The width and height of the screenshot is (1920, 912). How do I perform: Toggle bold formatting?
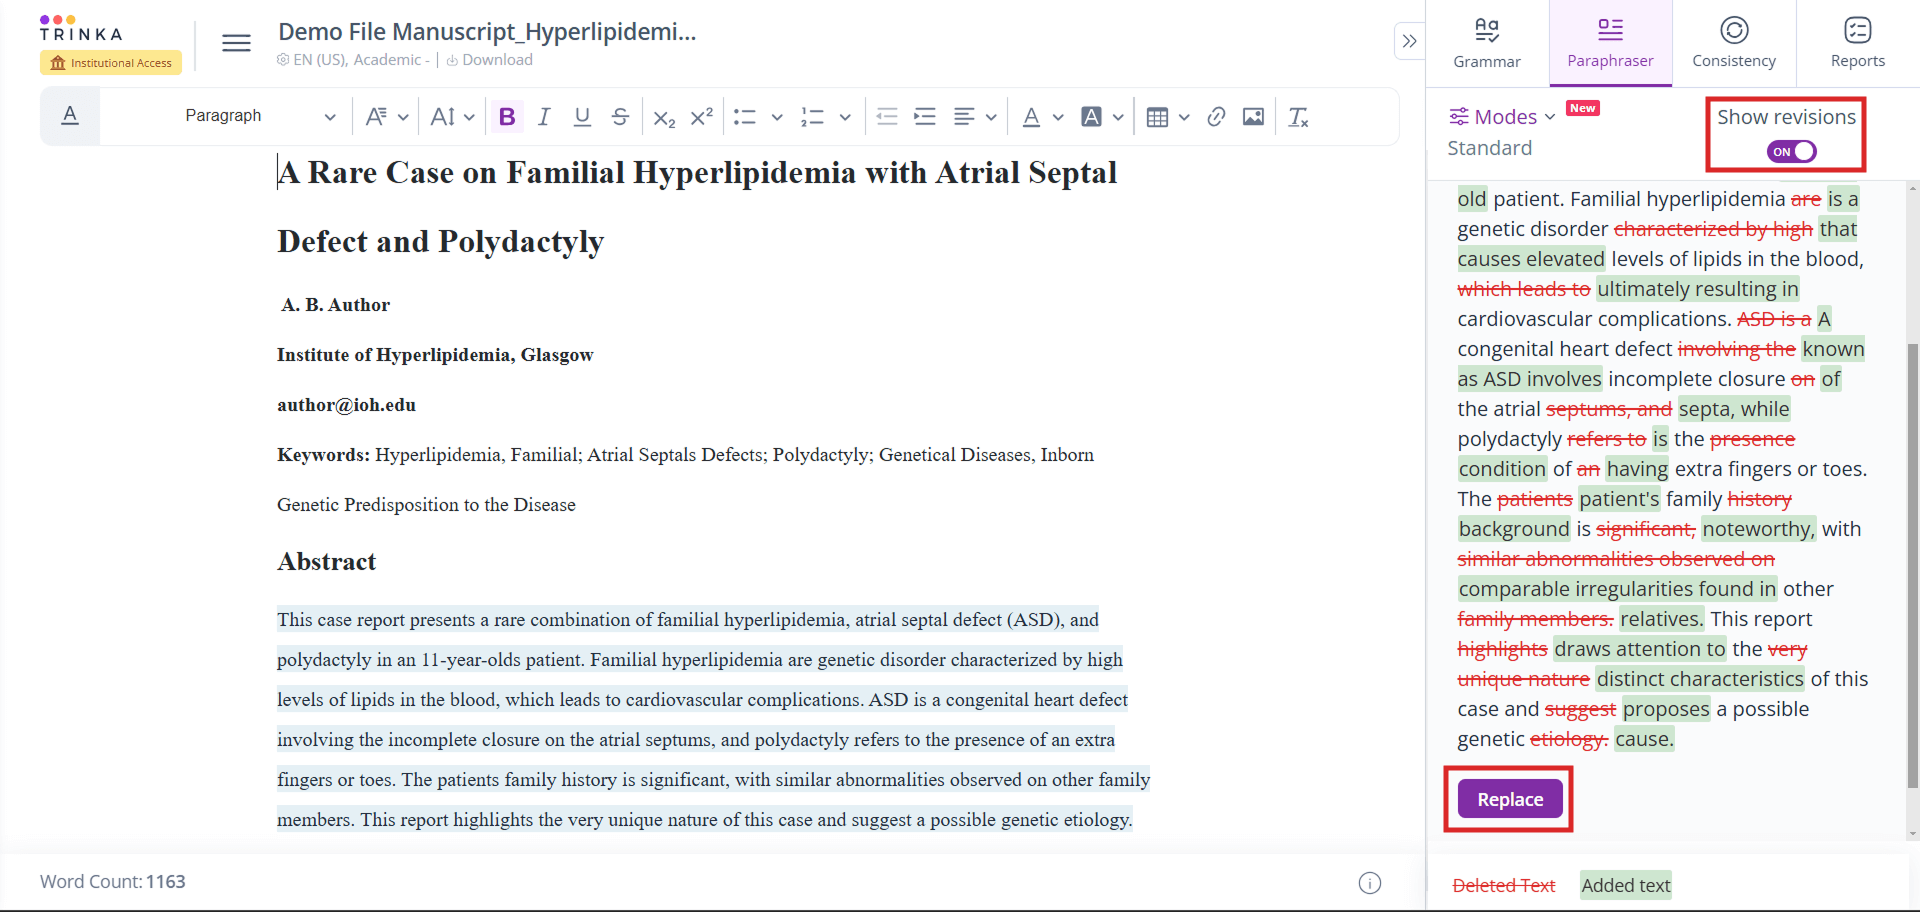pyautogui.click(x=507, y=117)
